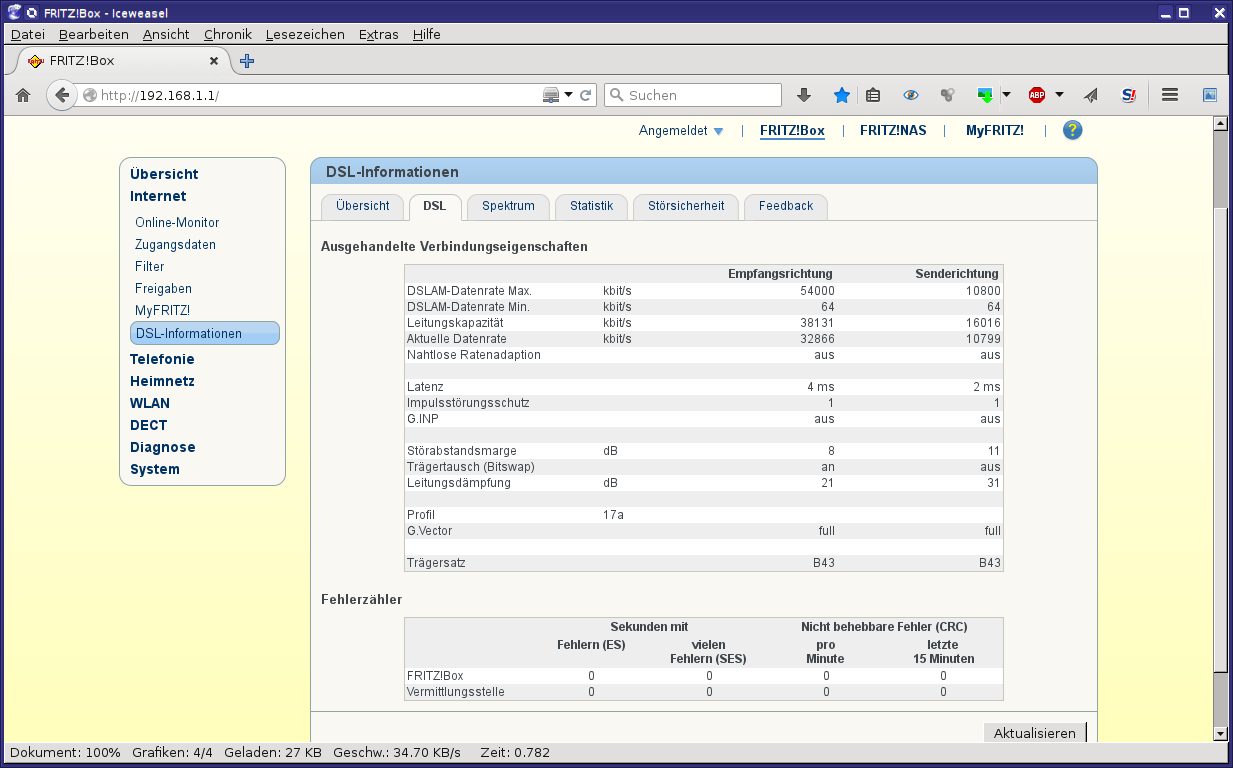Click the paper plane send icon
Viewport: 1233px width, 768px height.
(x=1091, y=95)
